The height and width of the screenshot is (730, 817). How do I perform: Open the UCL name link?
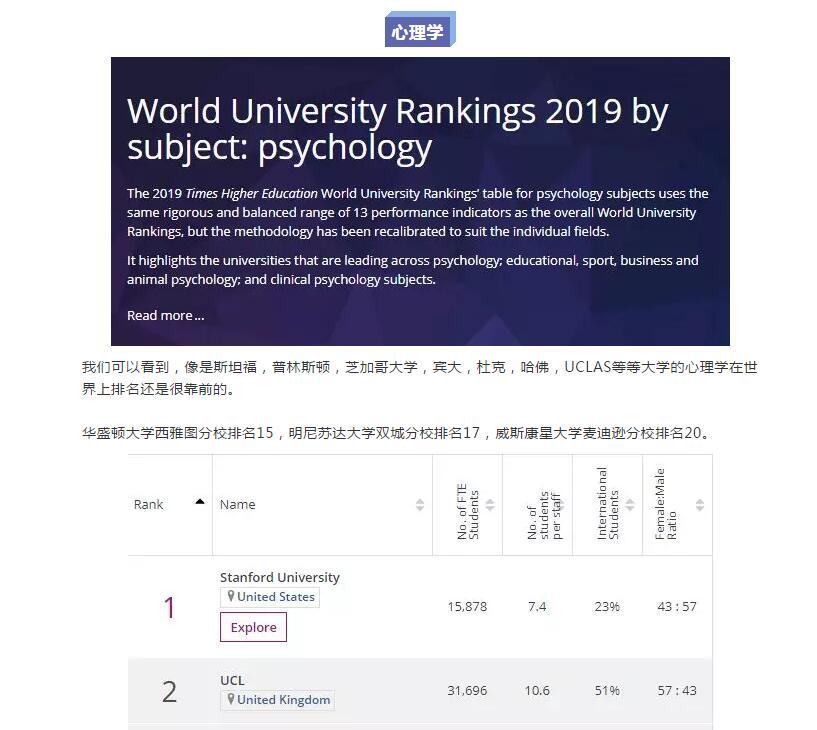pos(232,680)
